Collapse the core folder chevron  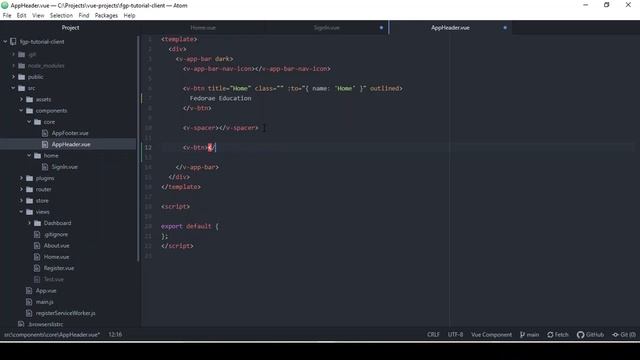pyautogui.click(x=29, y=122)
